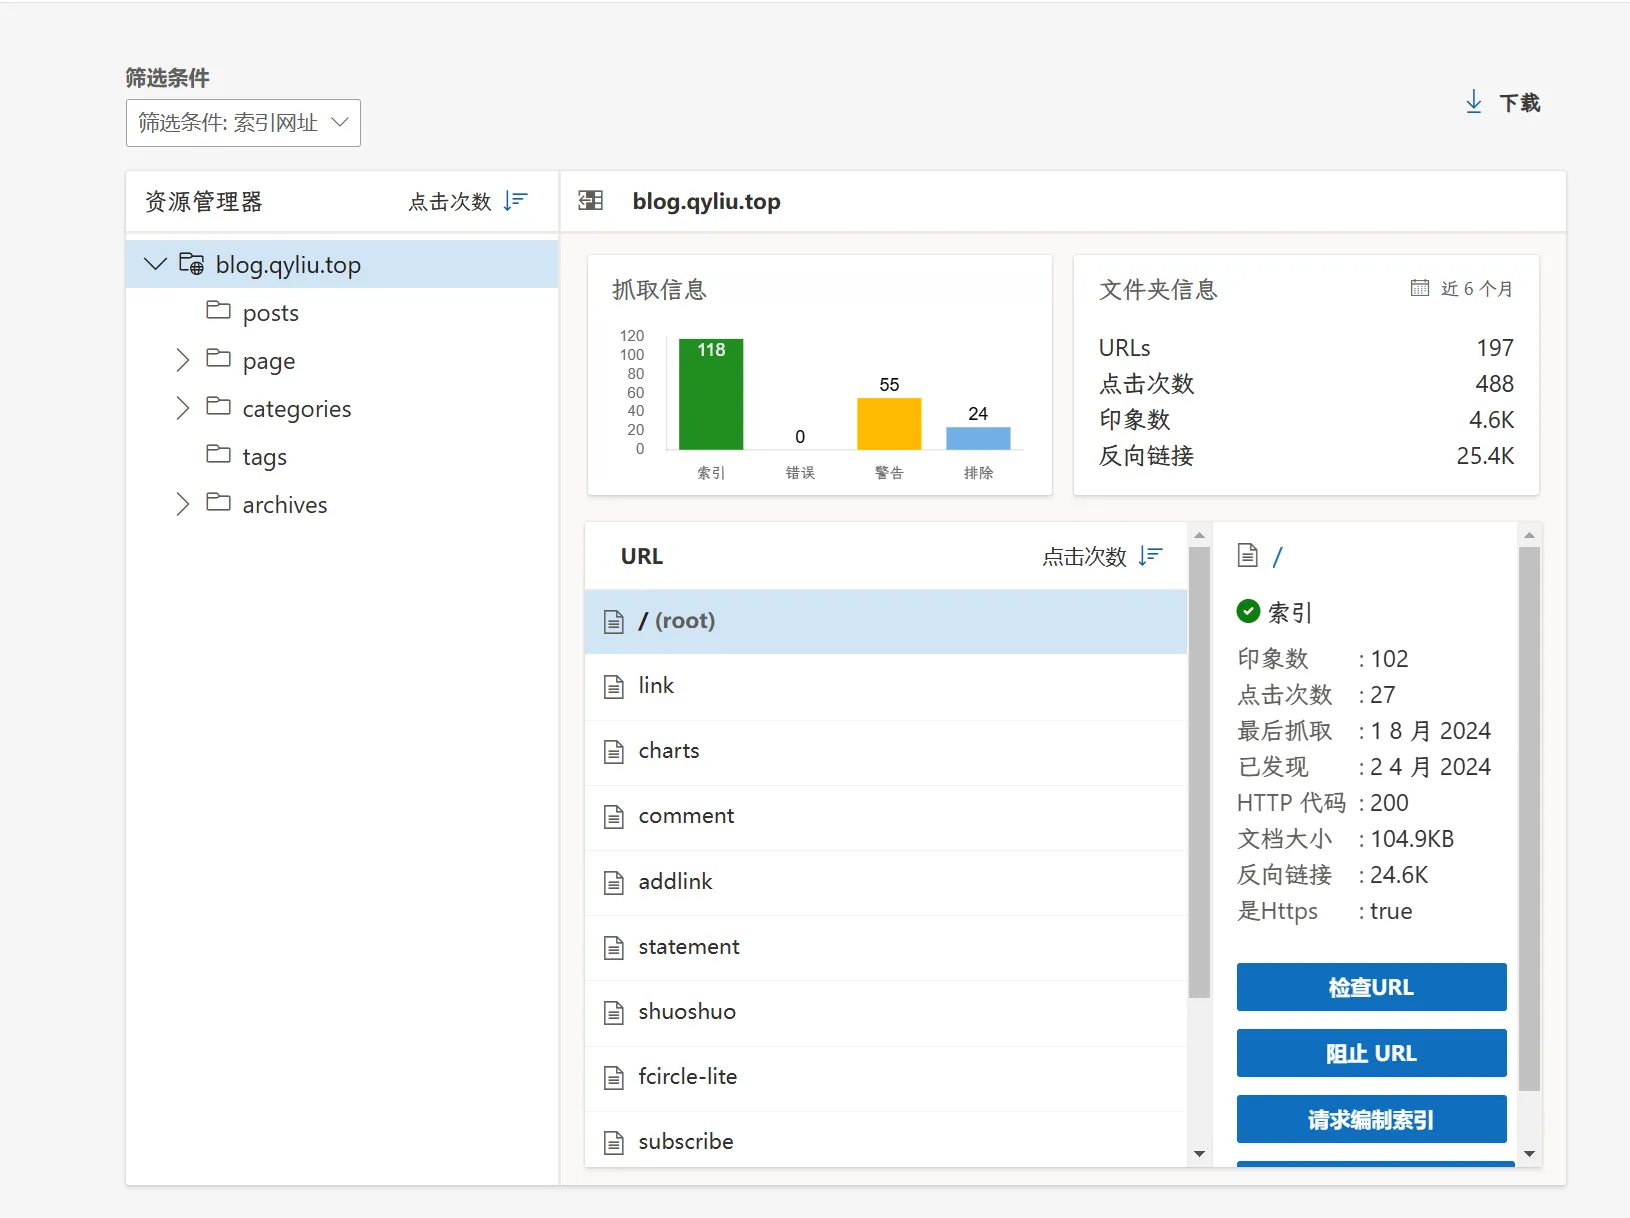Expand the archives folder
The width and height of the screenshot is (1630, 1218).
tap(182, 504)
